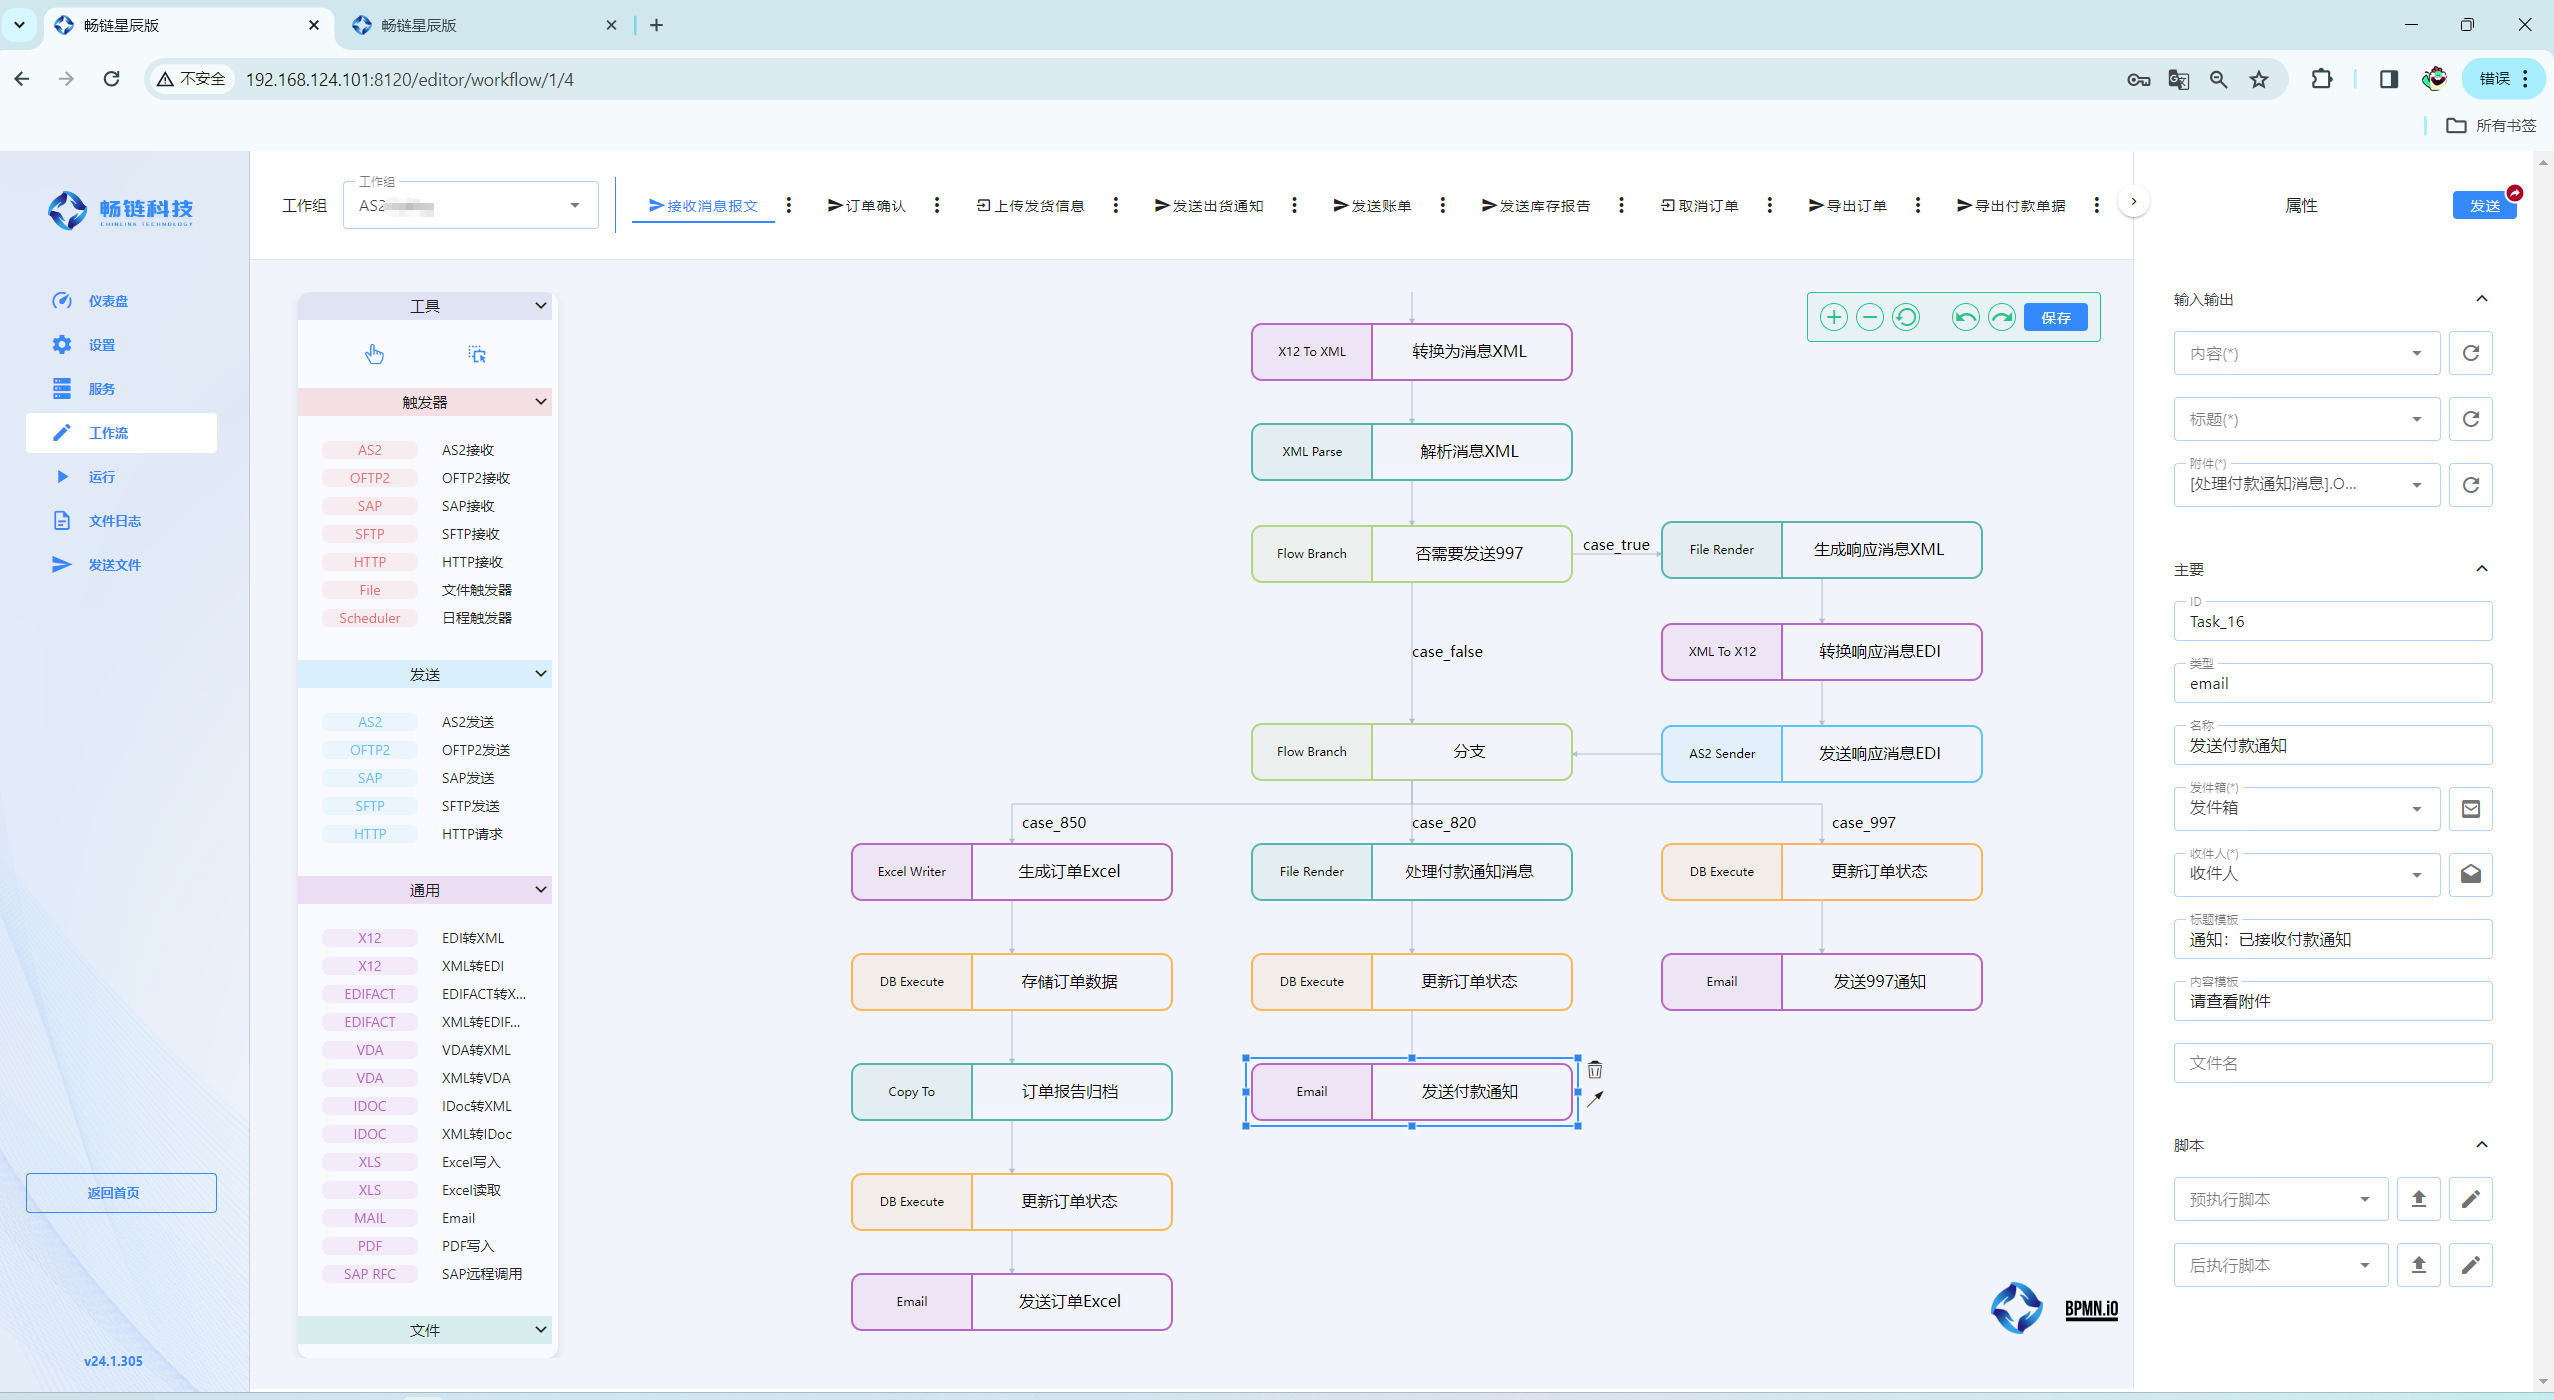Delete selected node with trash icon
2554x1400 pixels.
1595,1070
